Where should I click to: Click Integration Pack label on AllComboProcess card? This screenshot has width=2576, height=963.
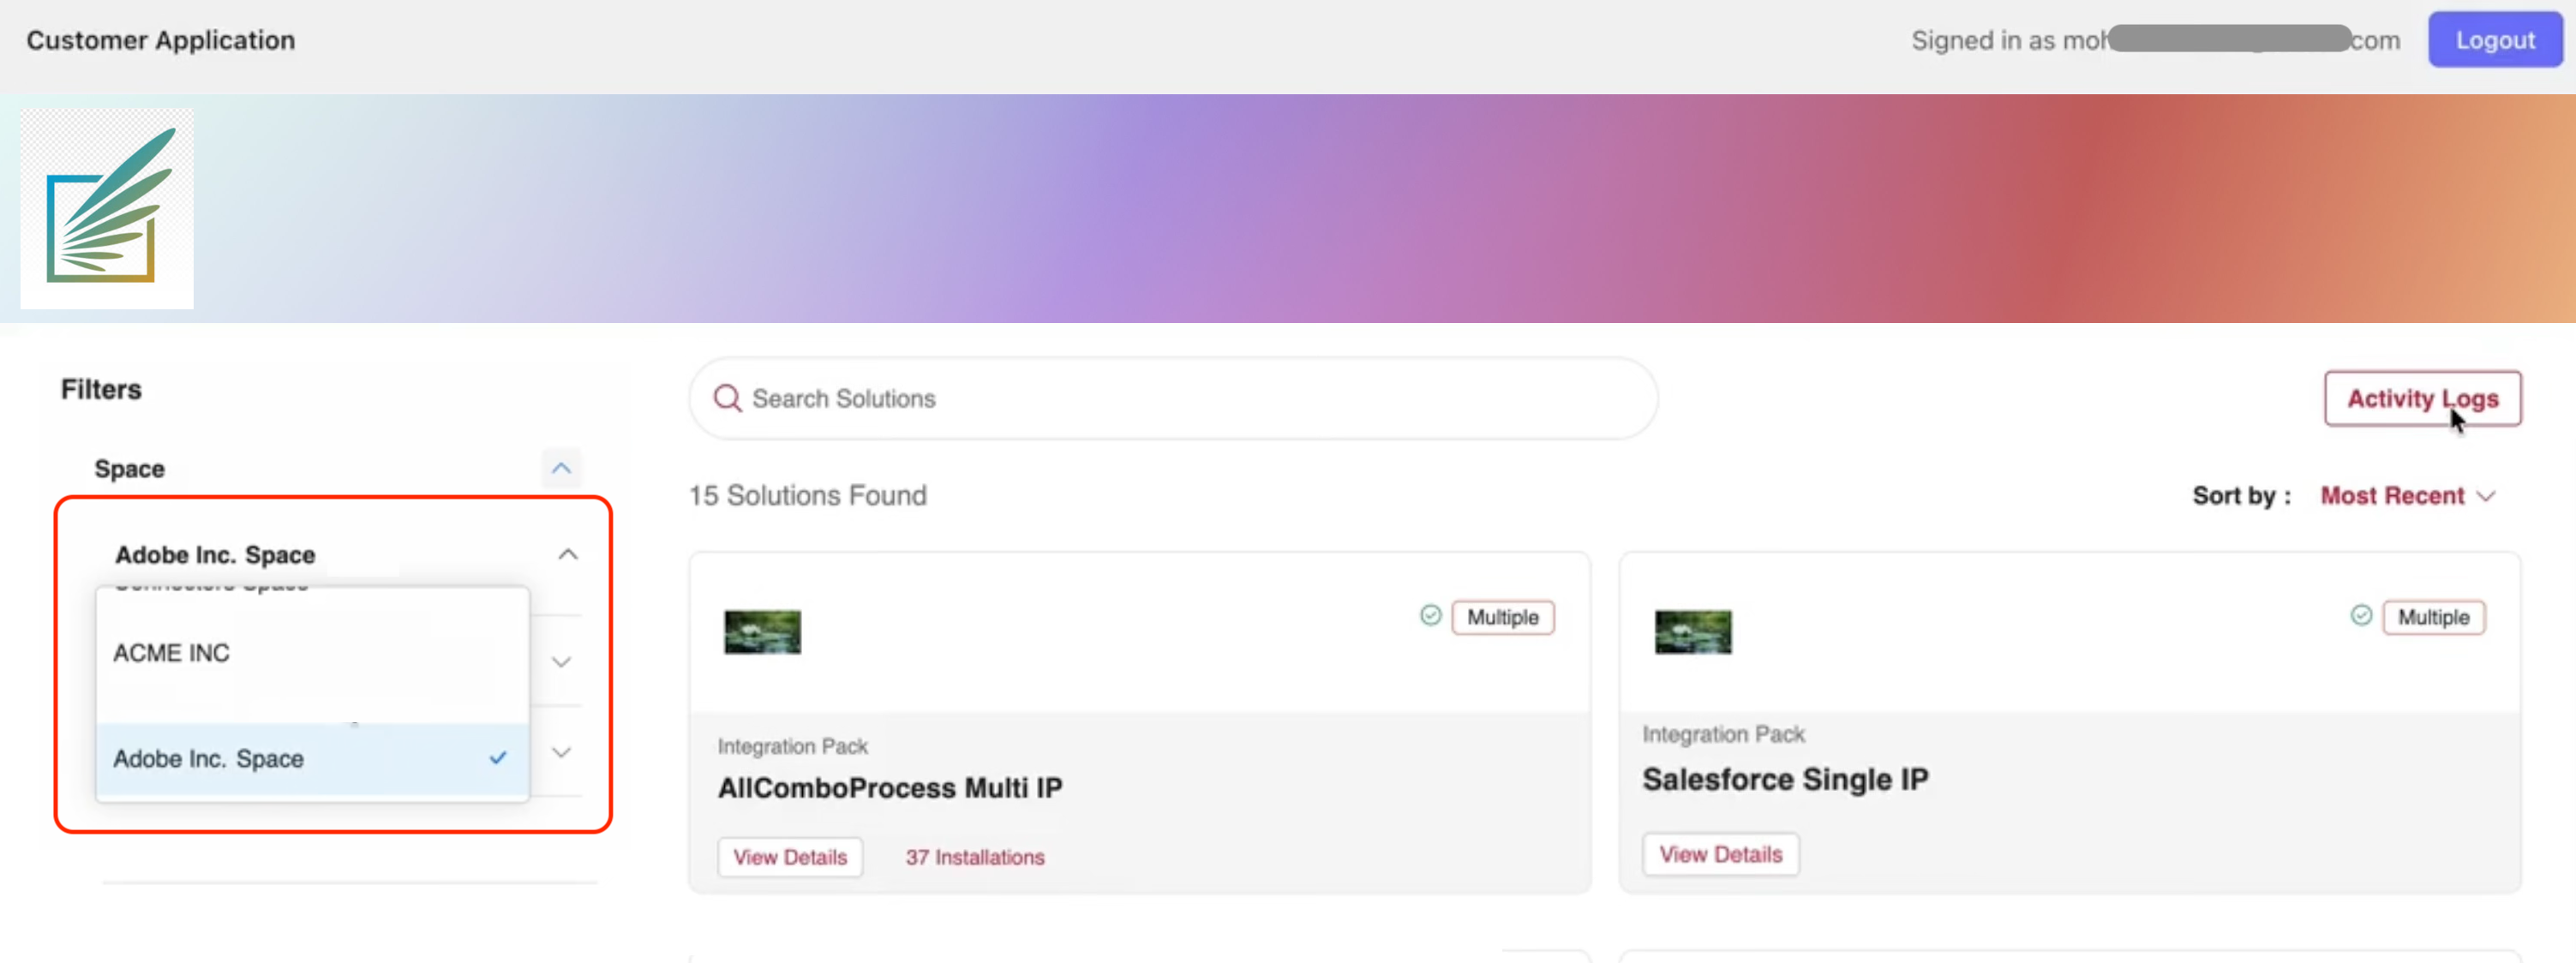792,746
